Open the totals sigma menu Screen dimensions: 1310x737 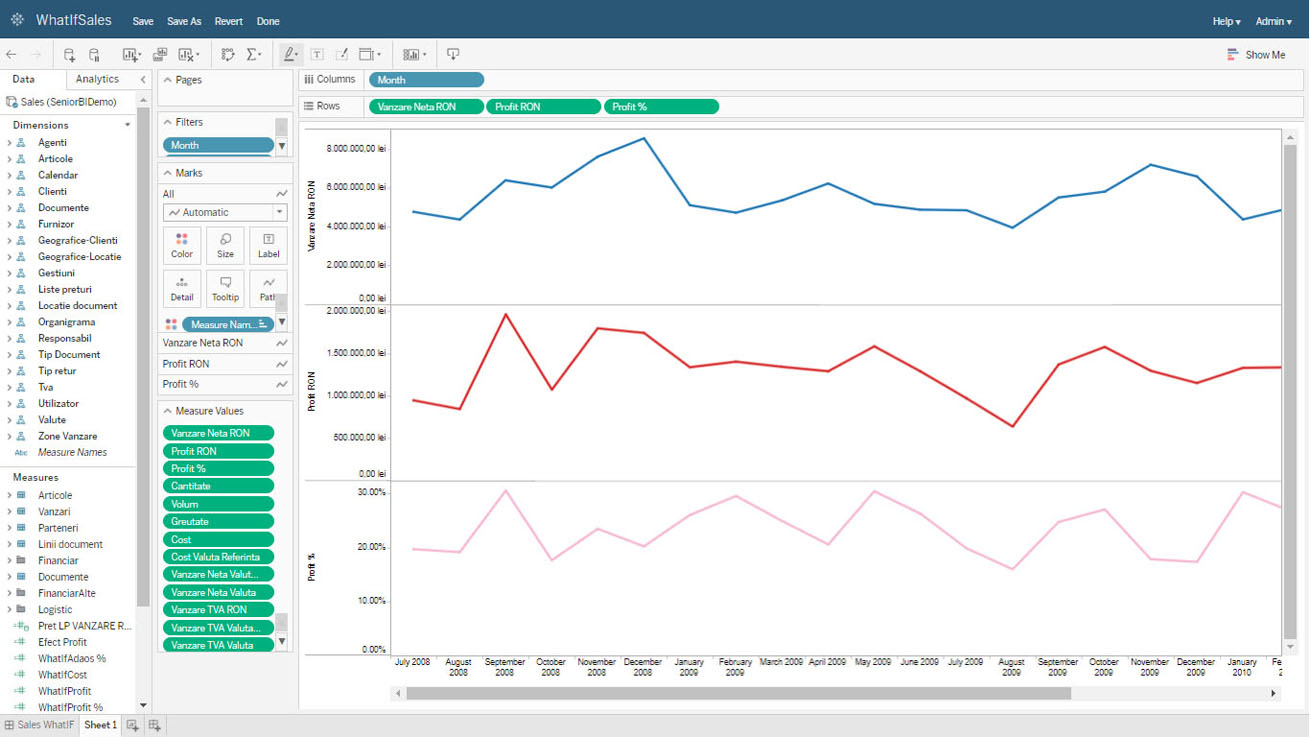[x=255, y=55]
